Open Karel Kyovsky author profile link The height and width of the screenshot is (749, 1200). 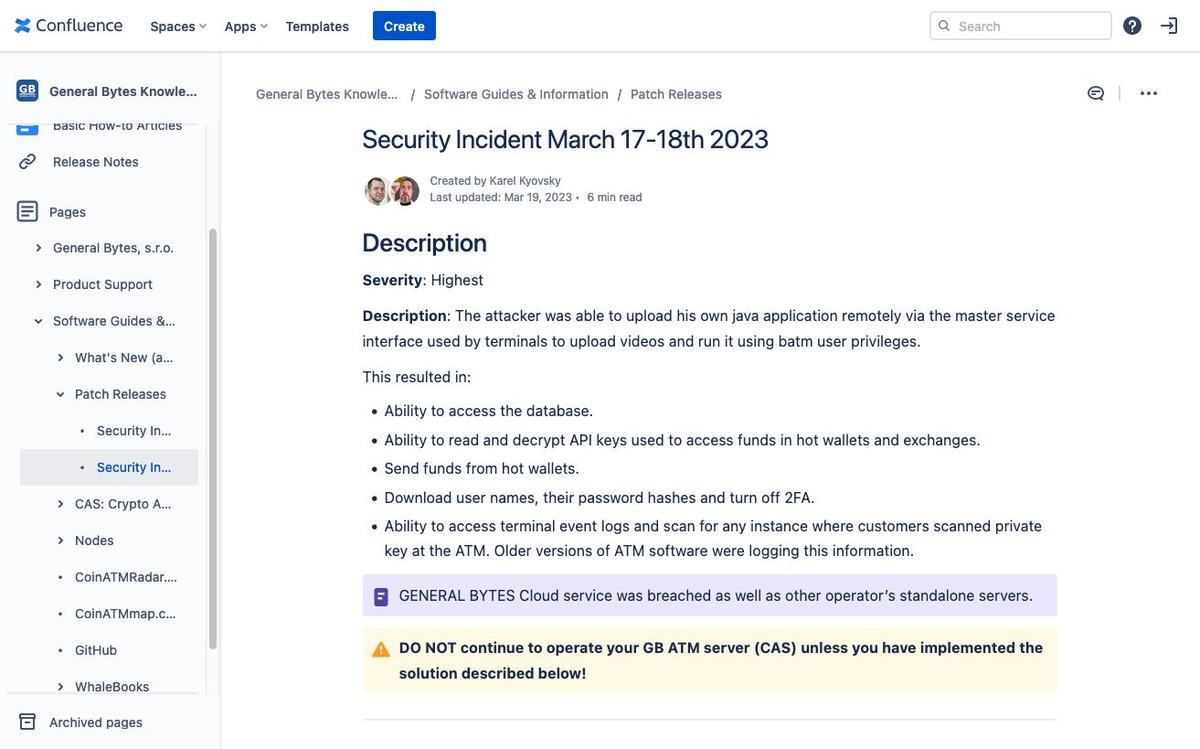pos(525,181)
